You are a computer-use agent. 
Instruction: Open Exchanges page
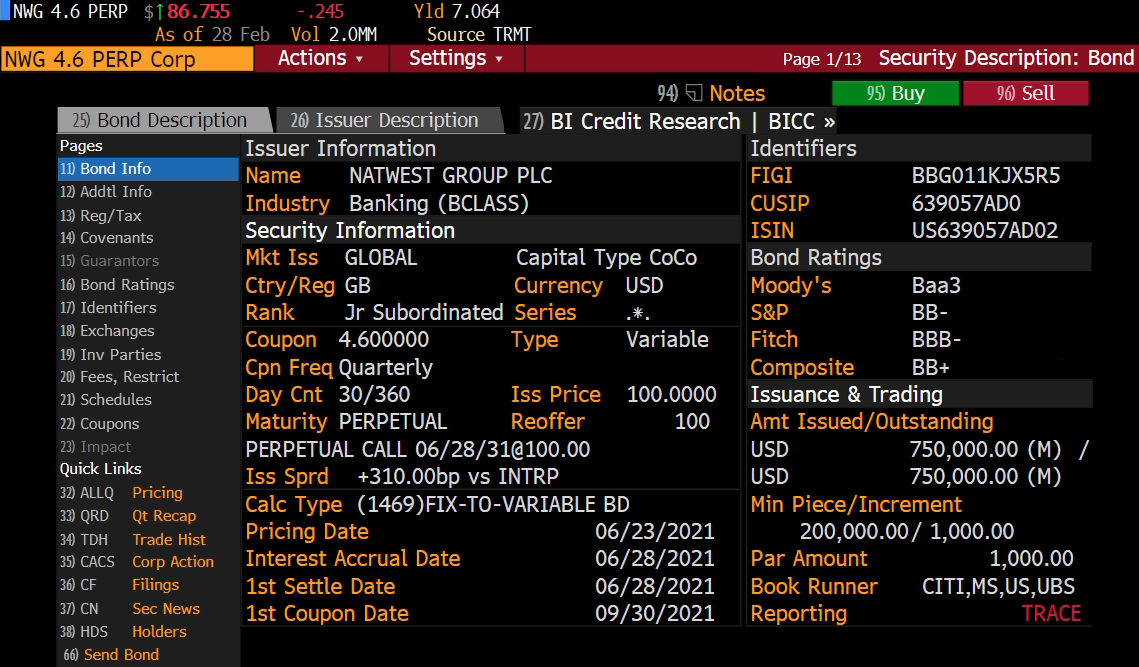108,331
